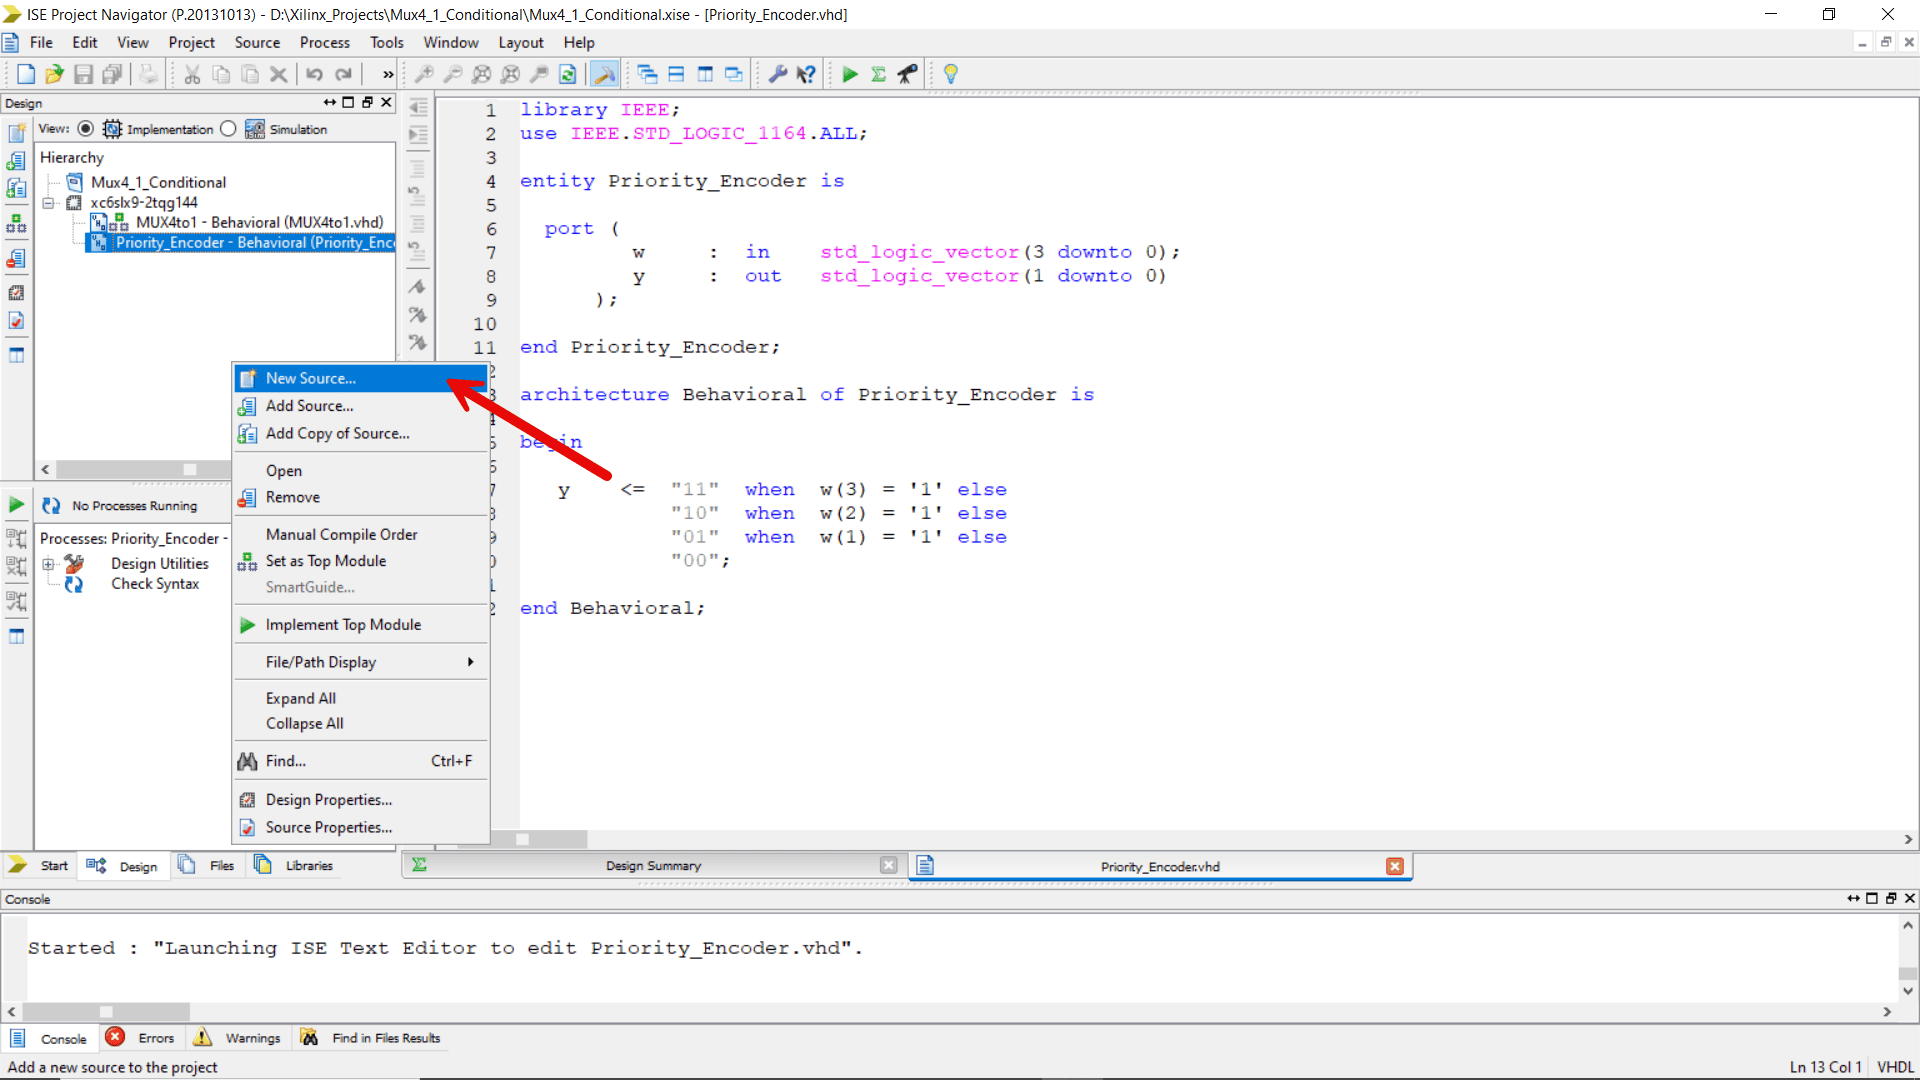This screenshot has width=1920, height=1080.
Task: Select the Save All toolbar icon
Action: point(112,73)
